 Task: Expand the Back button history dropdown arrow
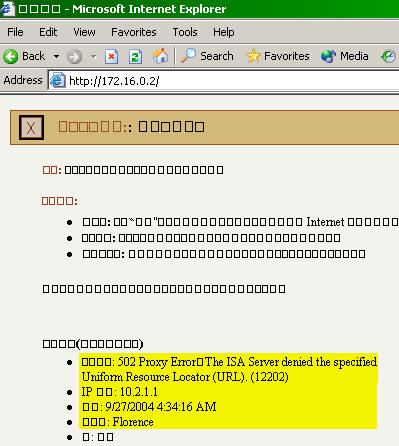point(56,56)
